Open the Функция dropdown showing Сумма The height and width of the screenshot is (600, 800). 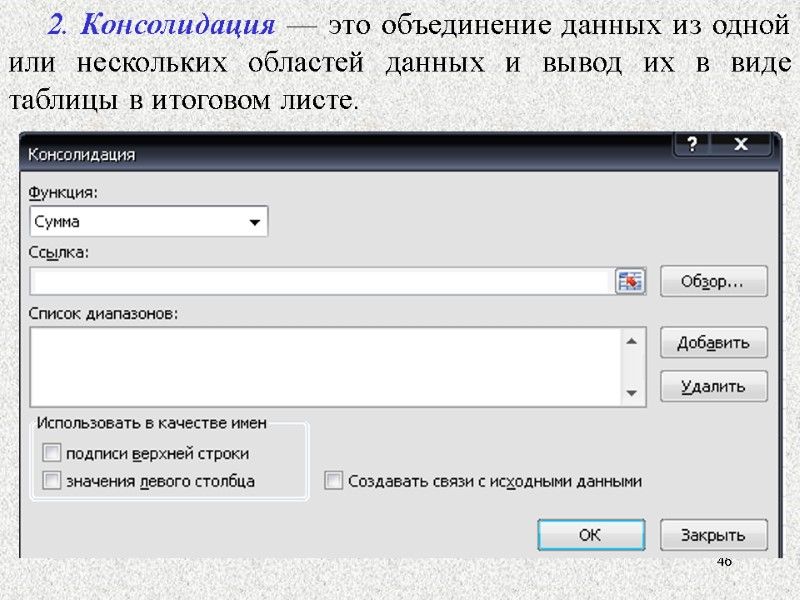[148, 221]
